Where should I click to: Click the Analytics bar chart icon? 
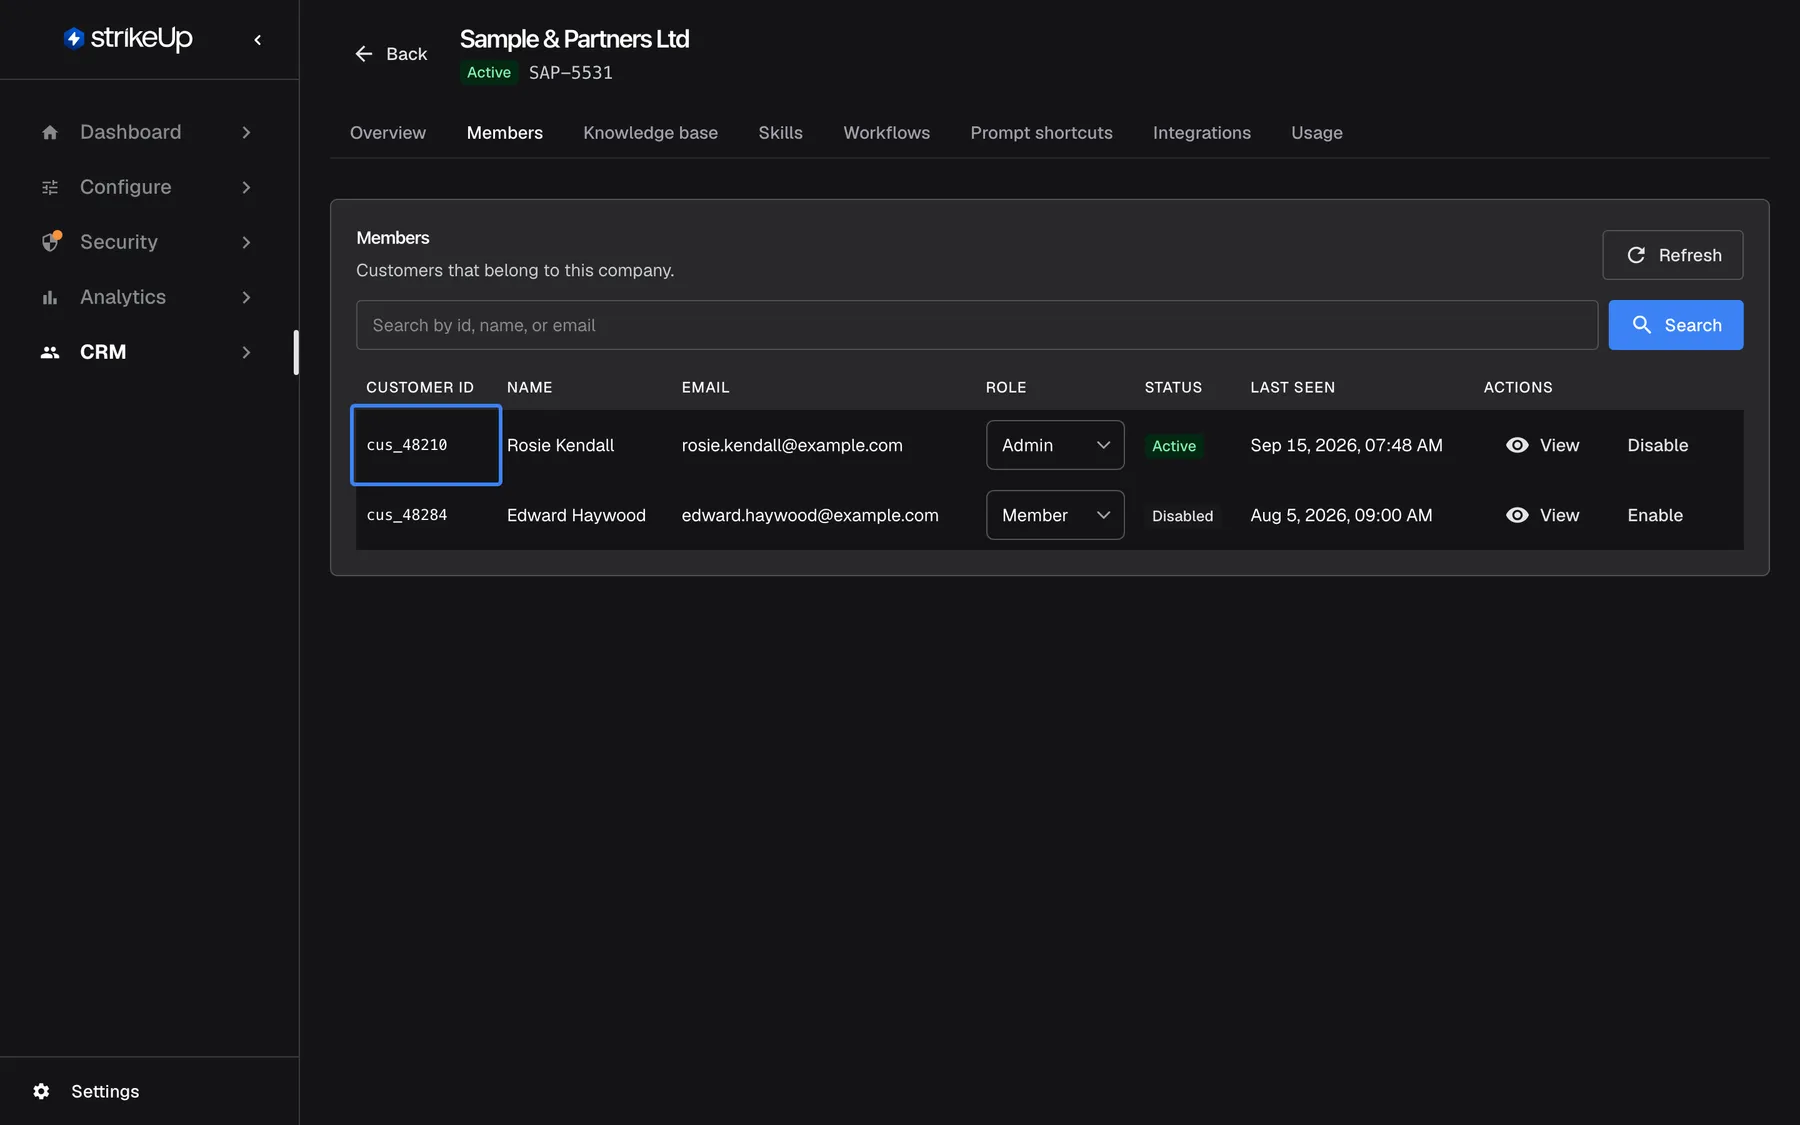(50, 297)
